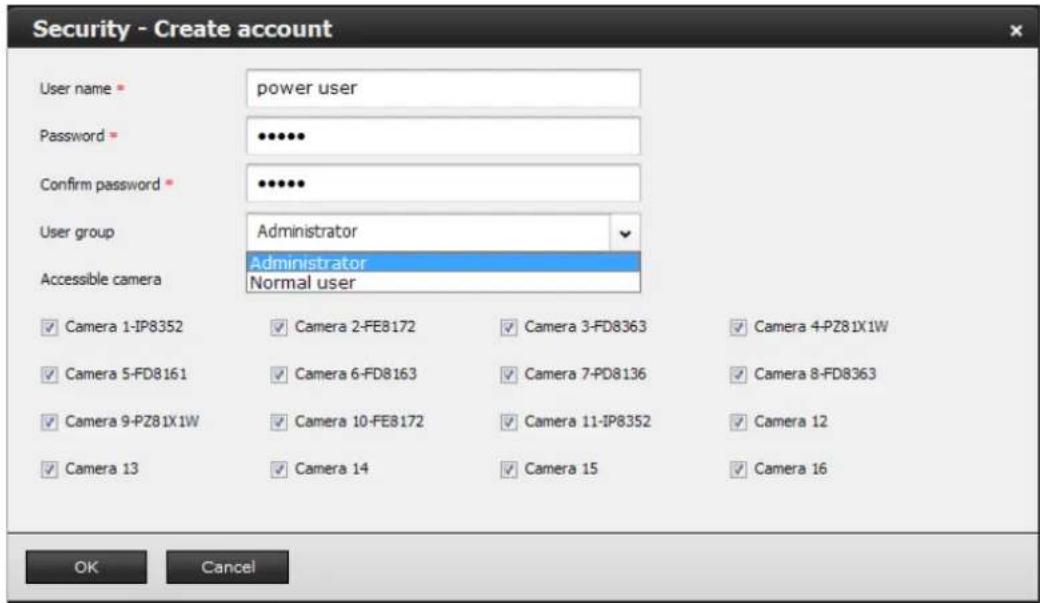Image resolution: width=1040 pixels, height=603 pixels.
Task: Open the User group dropdown arrow
Action: coord(625,233)
